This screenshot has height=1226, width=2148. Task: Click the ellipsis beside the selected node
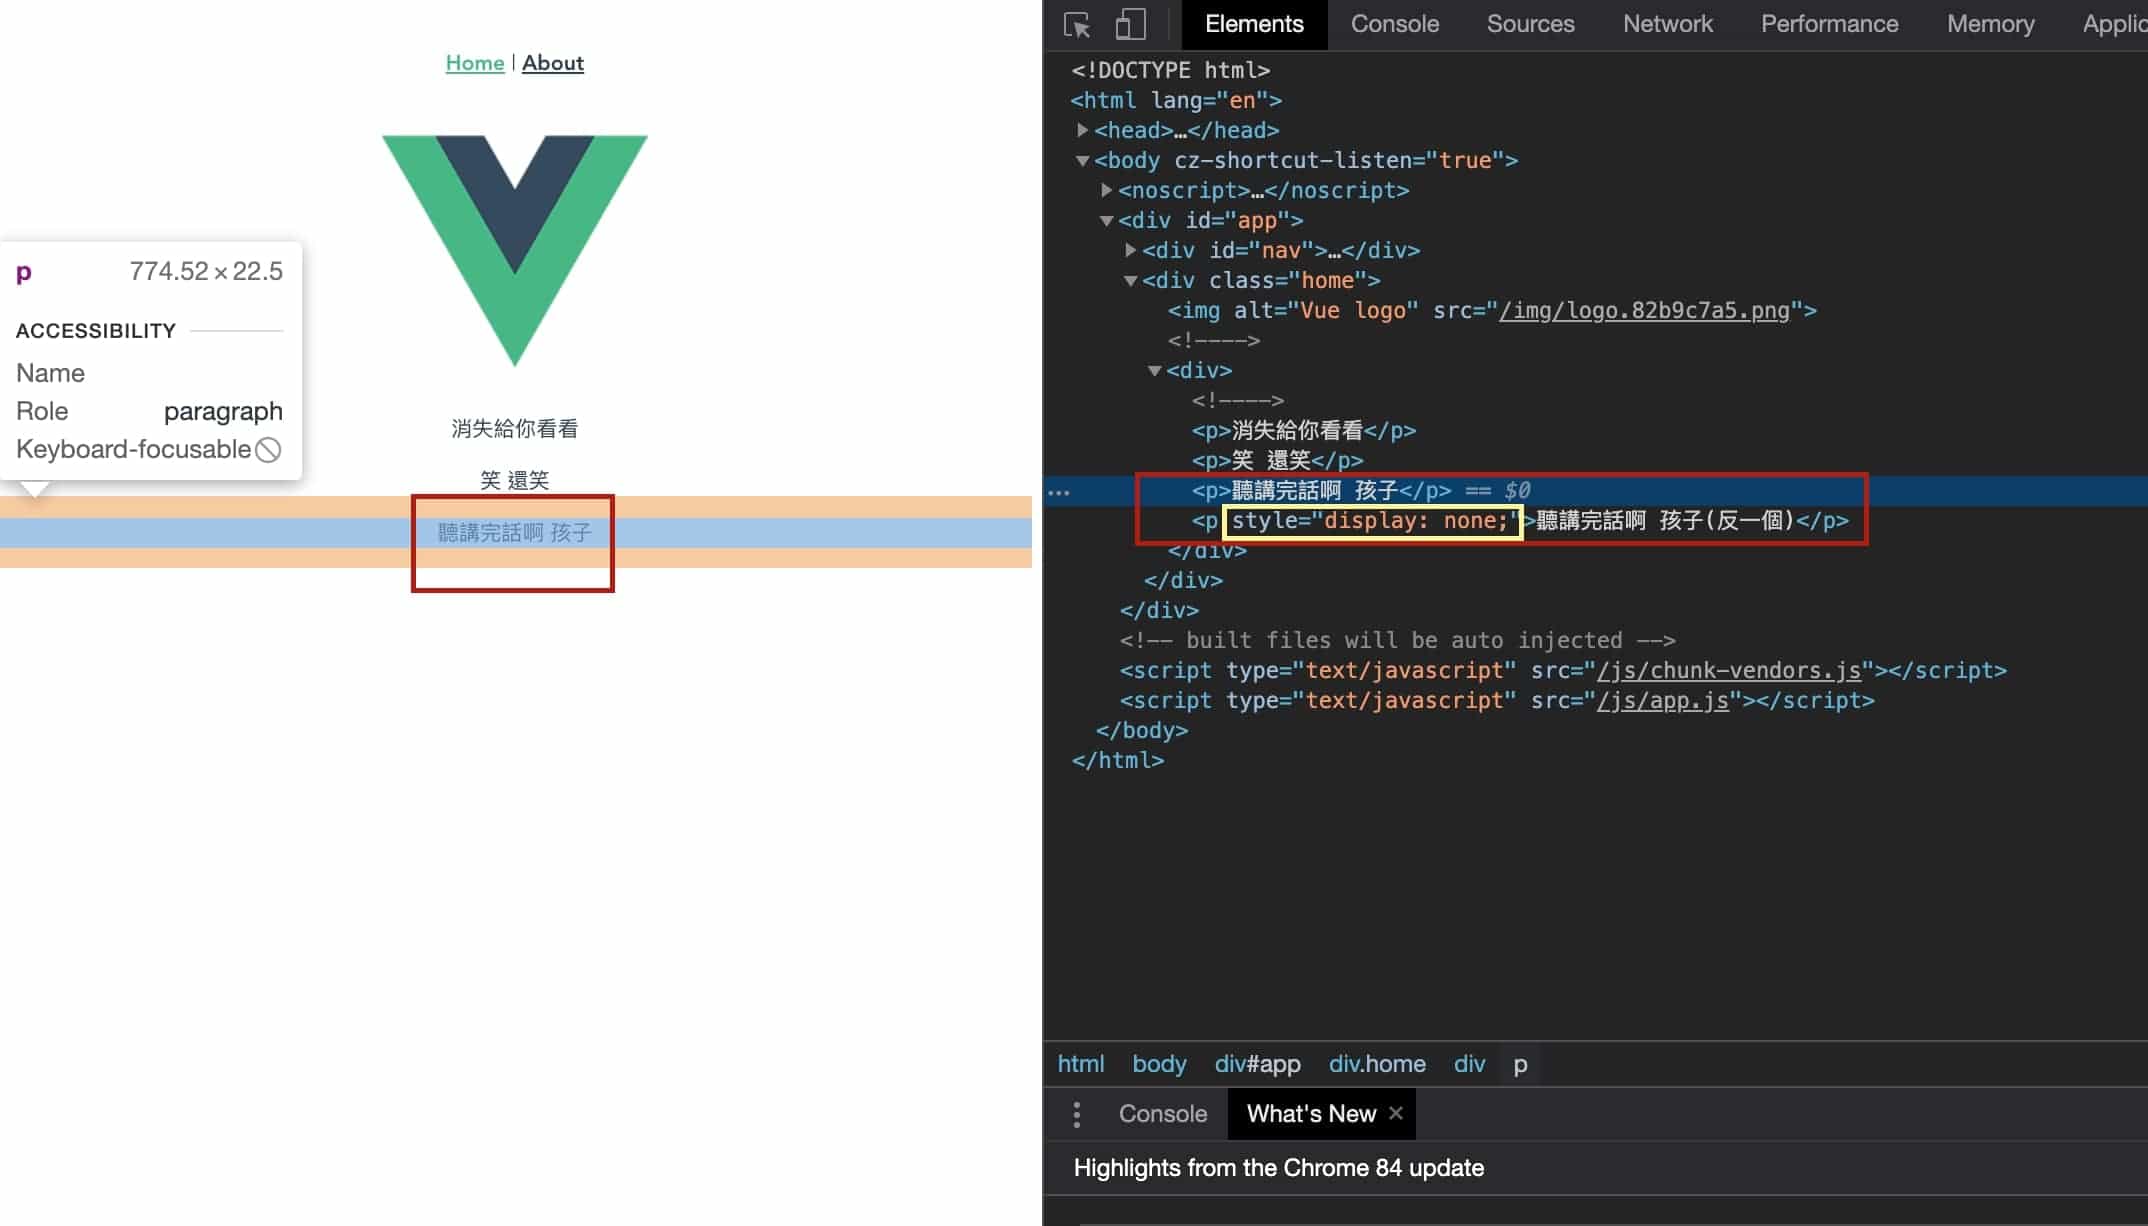(x=1059, y=492)
